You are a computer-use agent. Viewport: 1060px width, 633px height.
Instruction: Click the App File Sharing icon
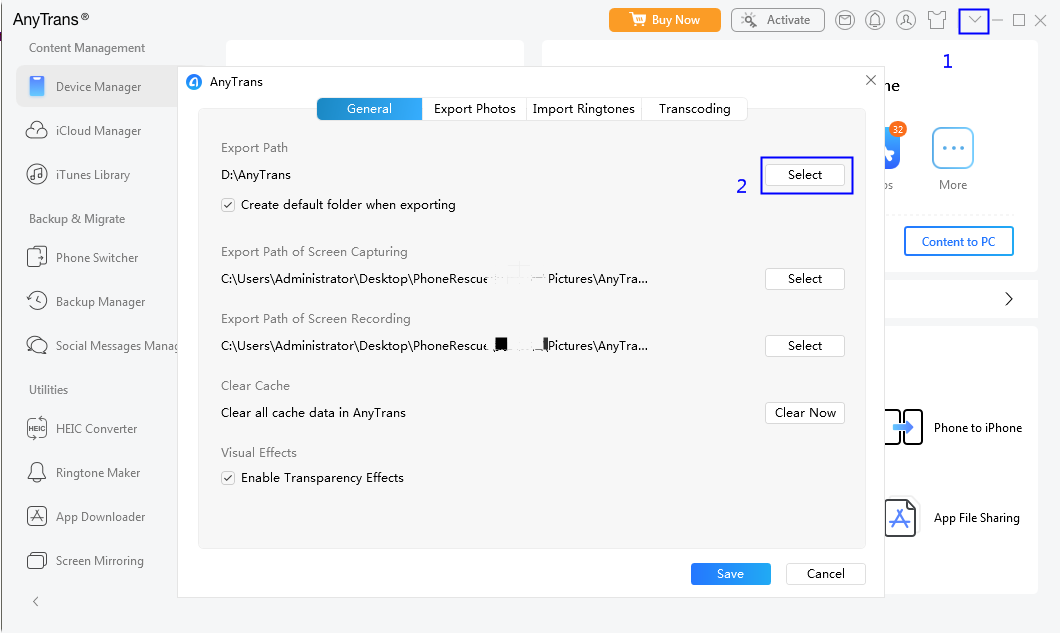pyautogui.click(x=901, y=518)
